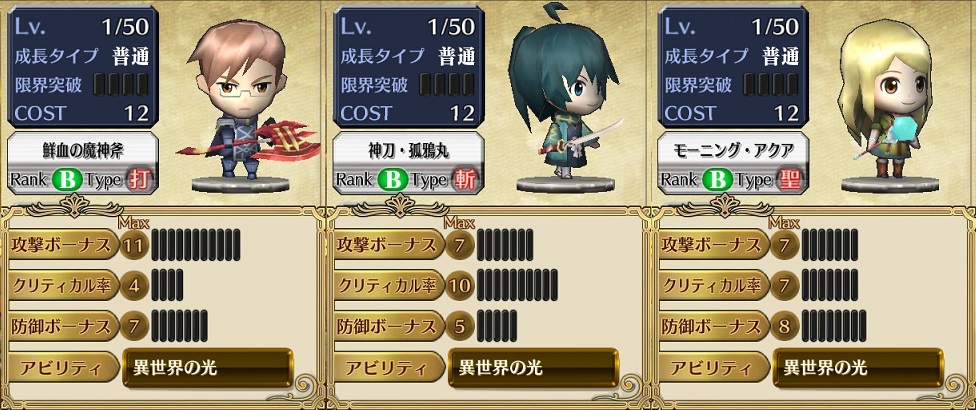The image size is (976, 410).
Task: Click the モーニング・アクア weapon name plate
Action: (734, 149)
